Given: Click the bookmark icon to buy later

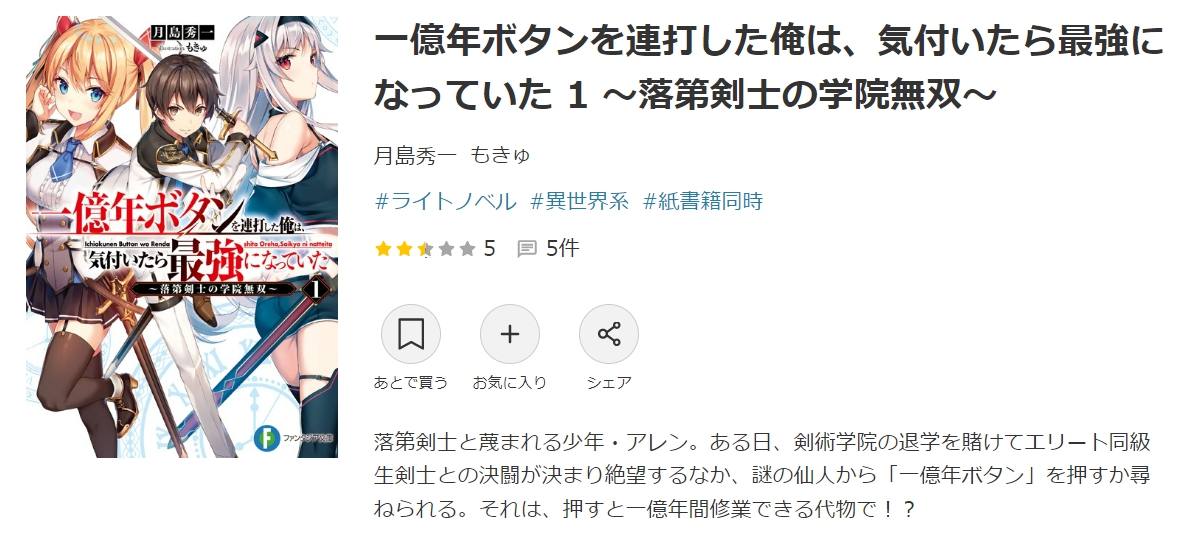Looking at the screenshot, I should [411, 334].
